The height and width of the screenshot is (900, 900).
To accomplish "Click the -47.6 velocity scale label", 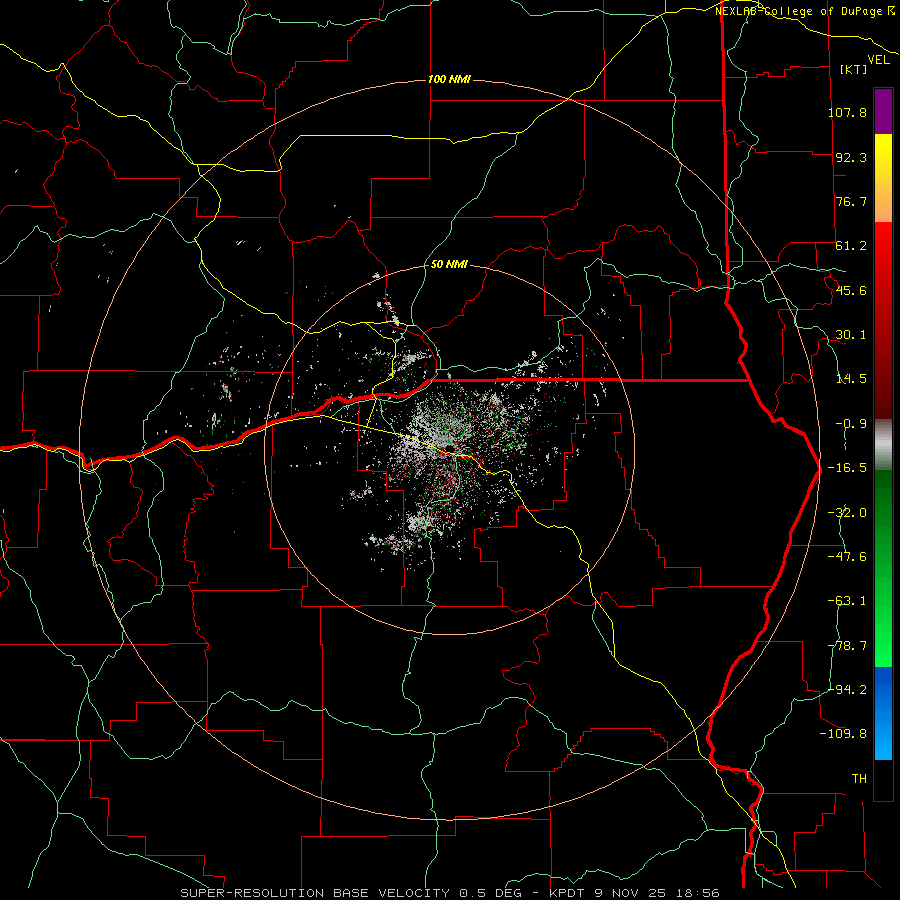I will pos(847,557).
